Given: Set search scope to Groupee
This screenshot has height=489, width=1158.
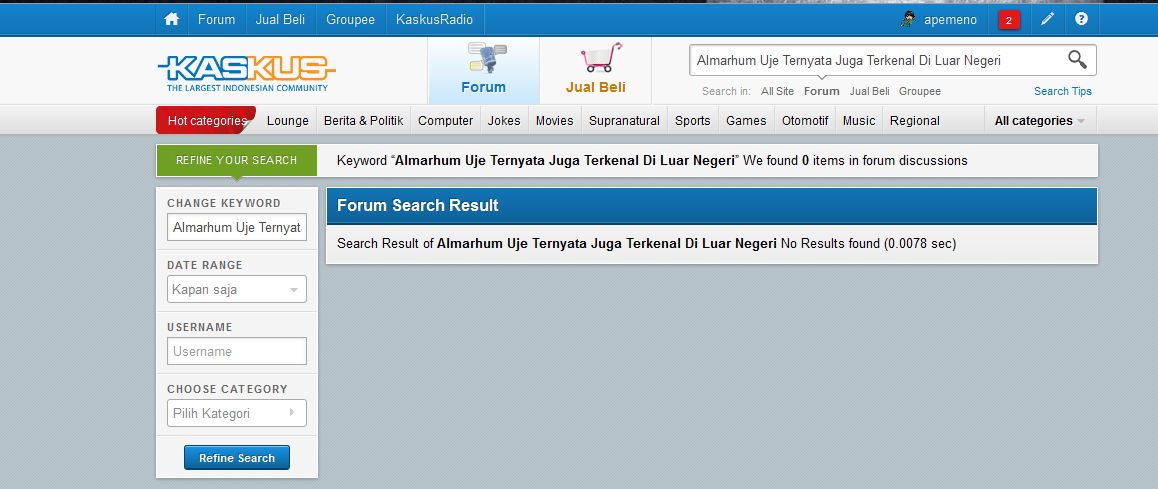Looking at the screenshot, I should click(919, 92).
